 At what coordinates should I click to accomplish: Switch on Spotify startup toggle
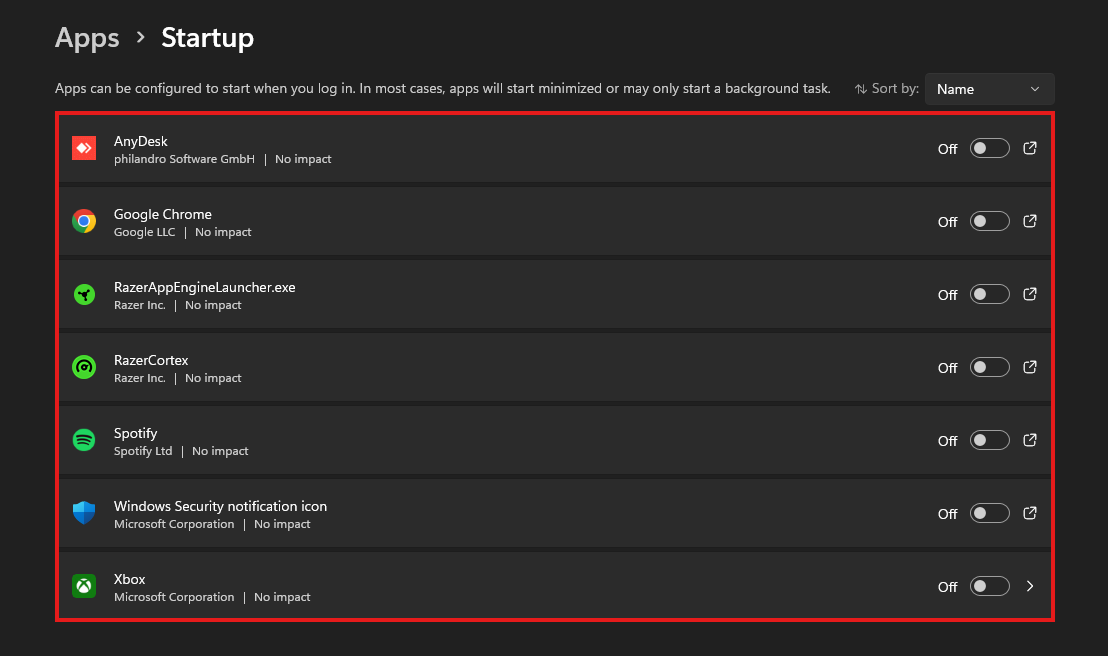coord(989,440)
